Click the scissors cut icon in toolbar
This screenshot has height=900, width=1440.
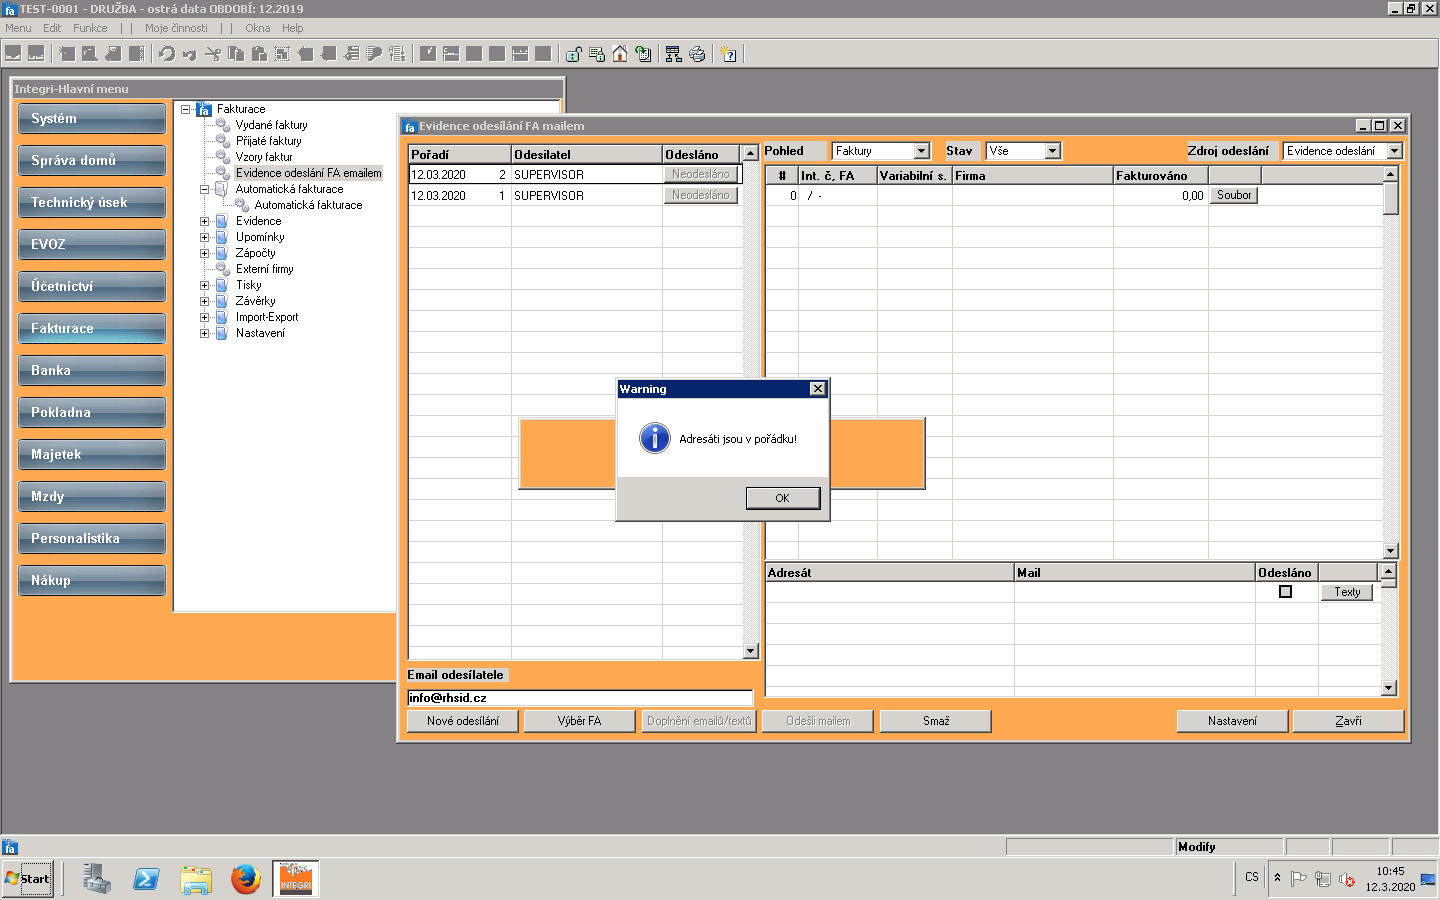(x=213, y=54)
